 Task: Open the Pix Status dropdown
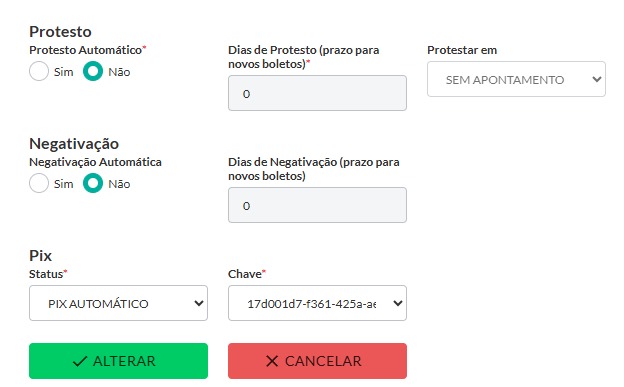pos(118,303)
